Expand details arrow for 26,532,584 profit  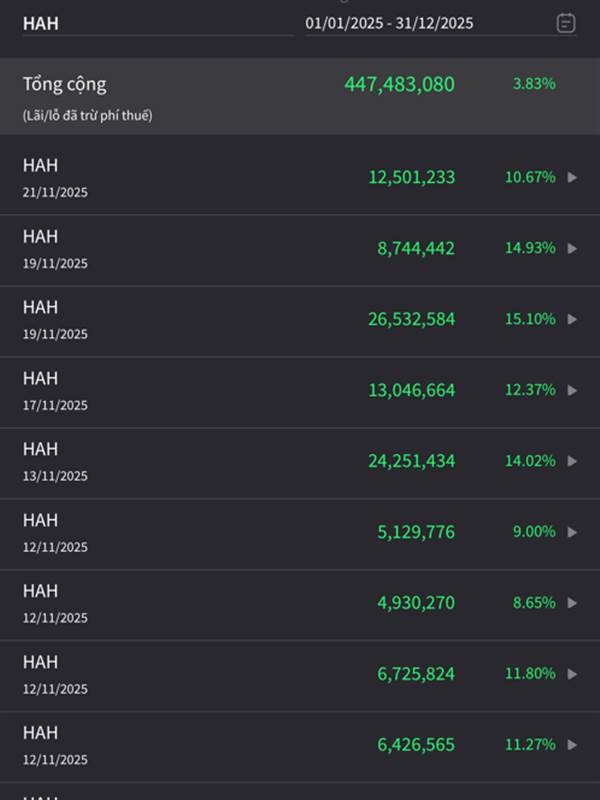click(572, 319)
